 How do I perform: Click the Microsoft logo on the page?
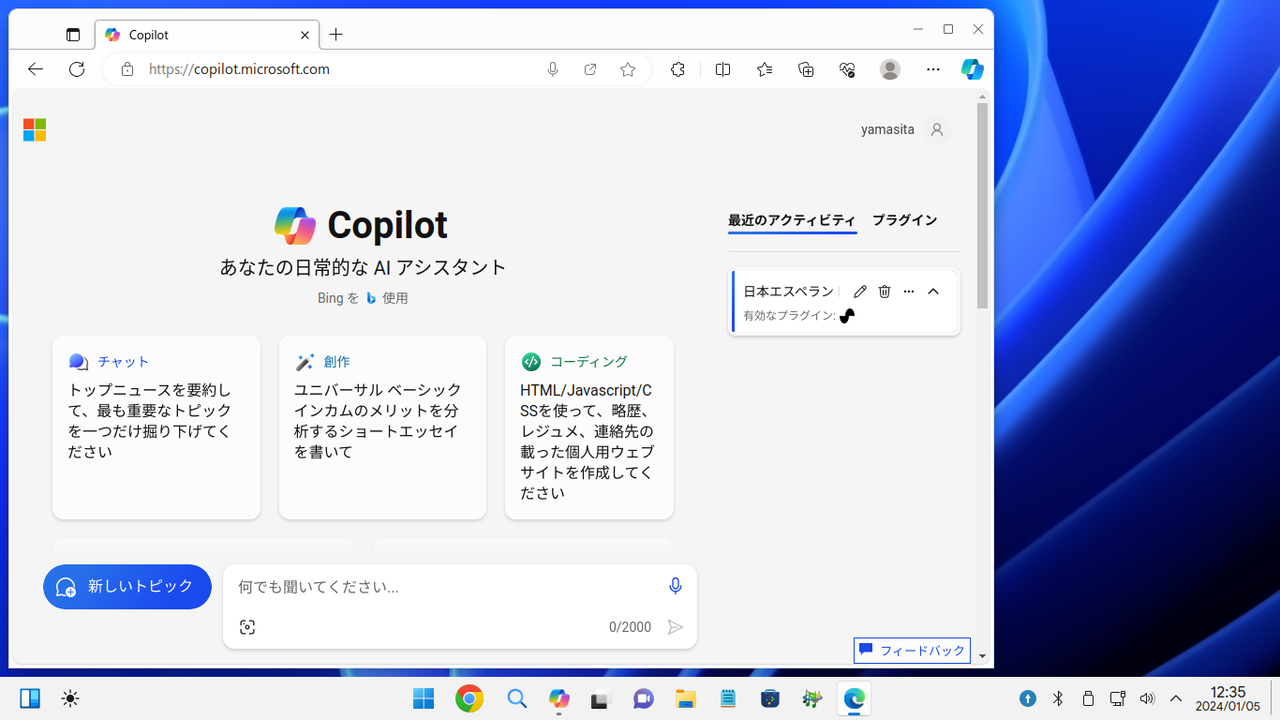[x=35, y=130]
